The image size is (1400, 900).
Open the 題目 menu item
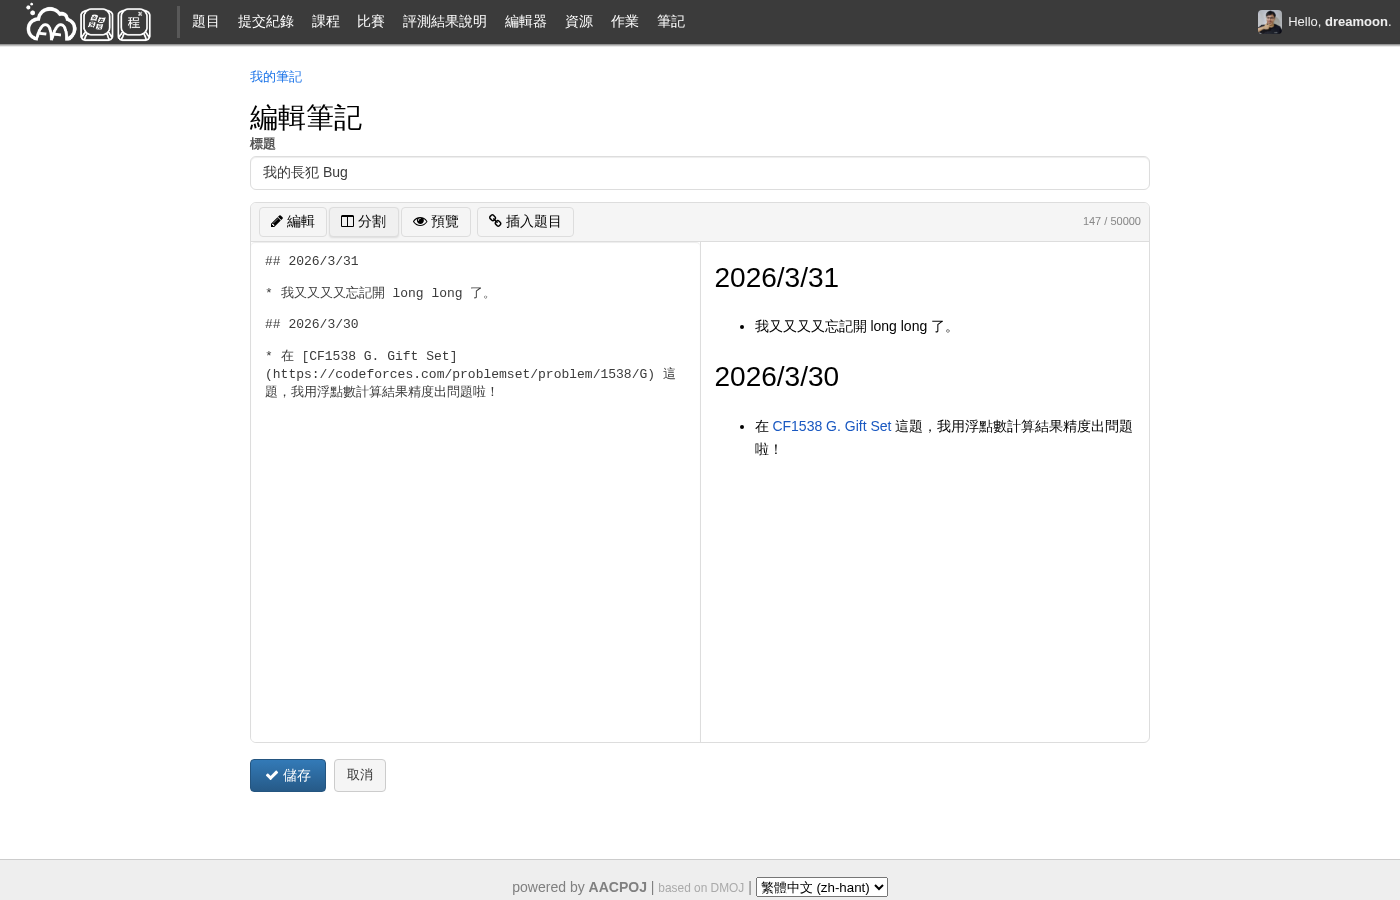tap(205, 21)
